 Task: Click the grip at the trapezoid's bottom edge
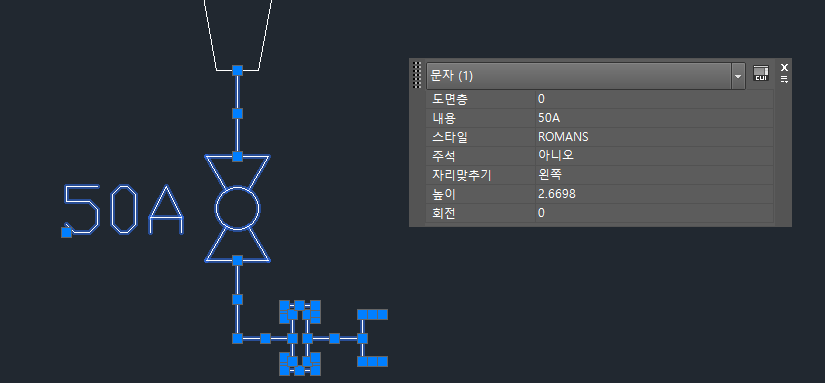(x=237, y=70)
